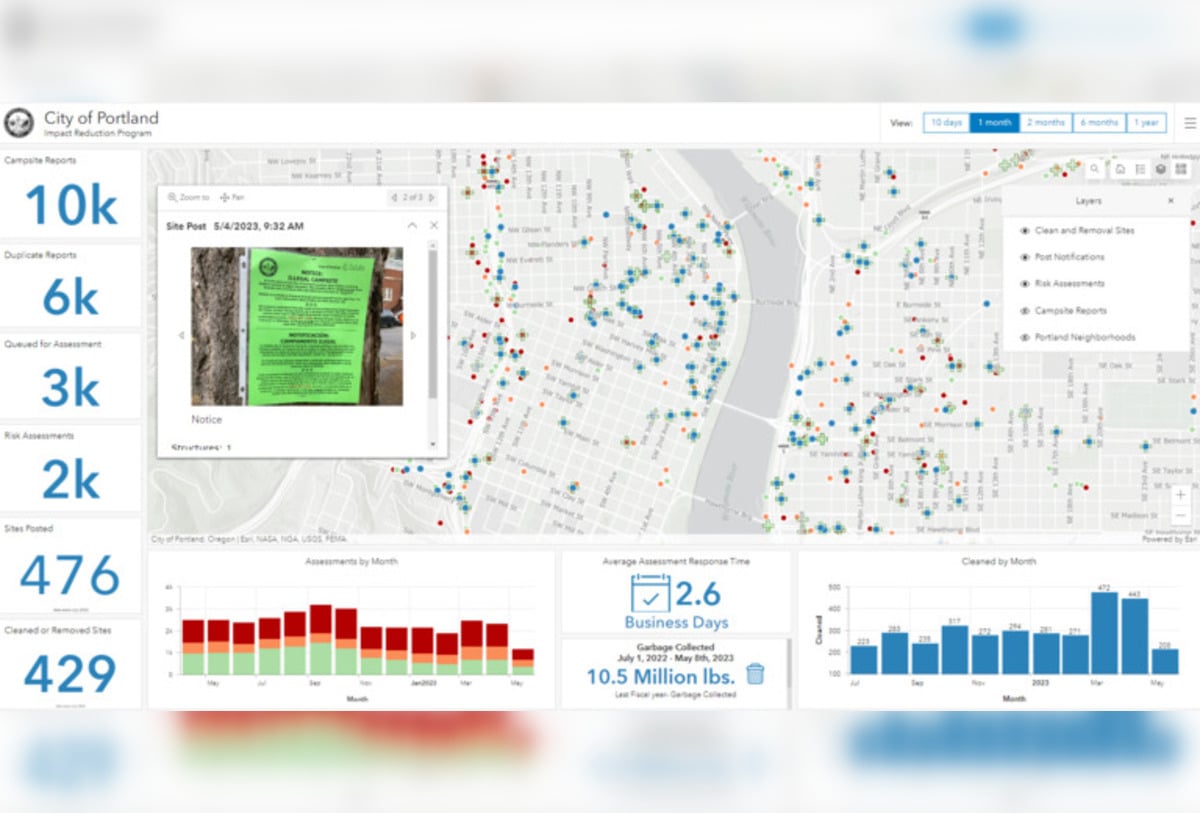The width and height of the screenshot is (1200, 813).
Task: Open the basemap gallery icon
Action: point(1181,169)
